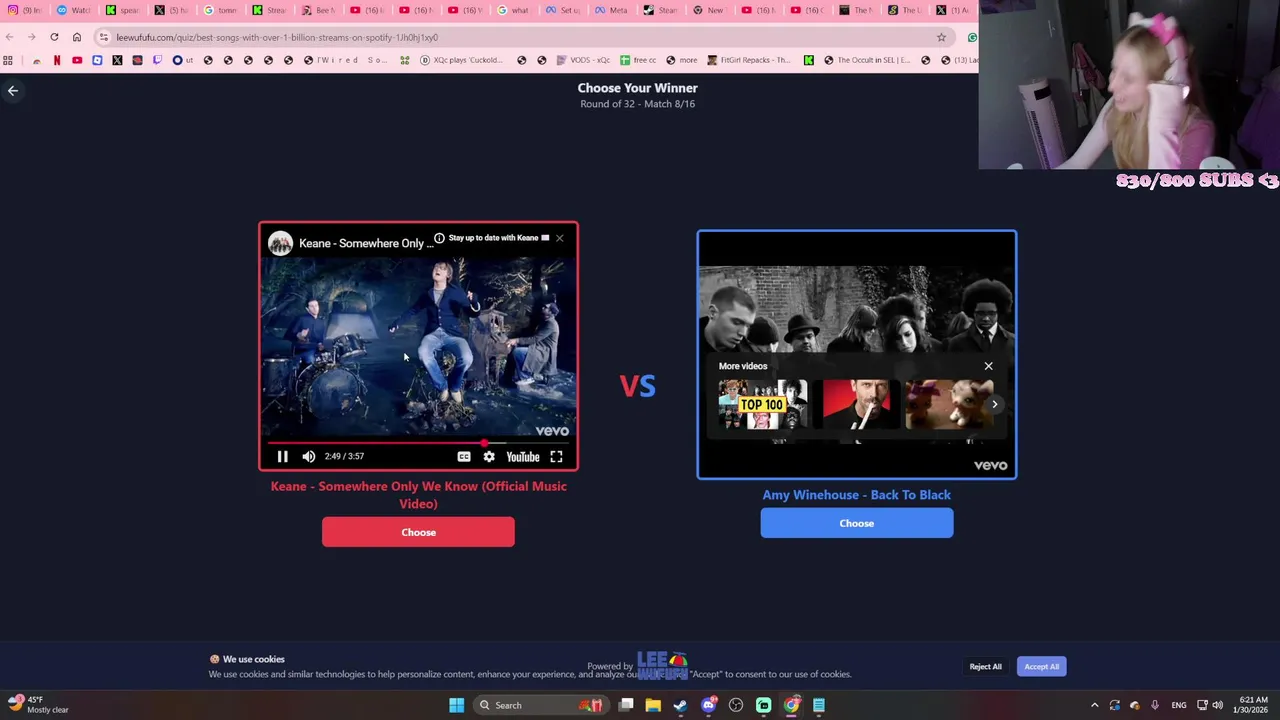This screenshot has width=1280, height=720.
Task: Open the 'I Wired So...' bookmark
Action: [346, 60]
